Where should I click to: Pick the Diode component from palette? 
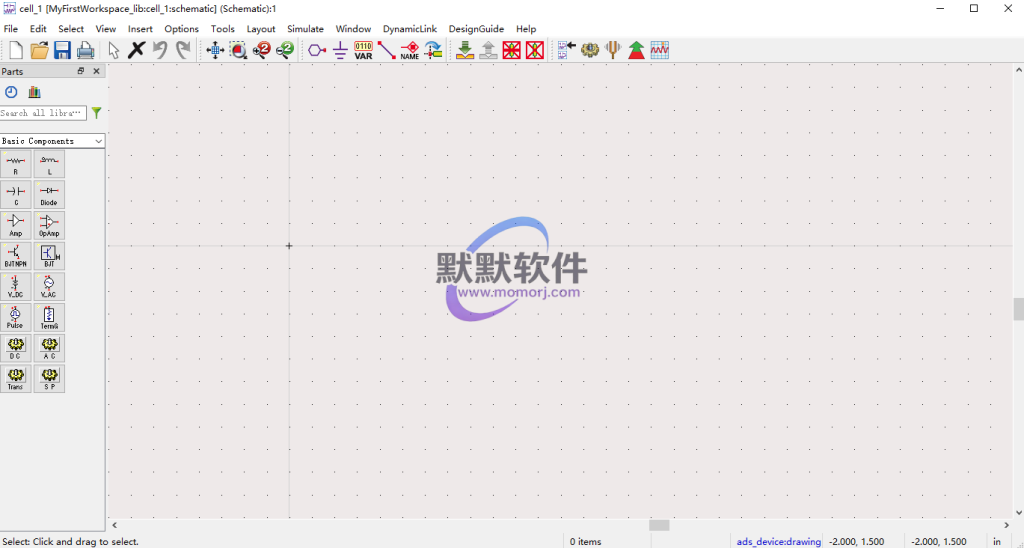49,195
